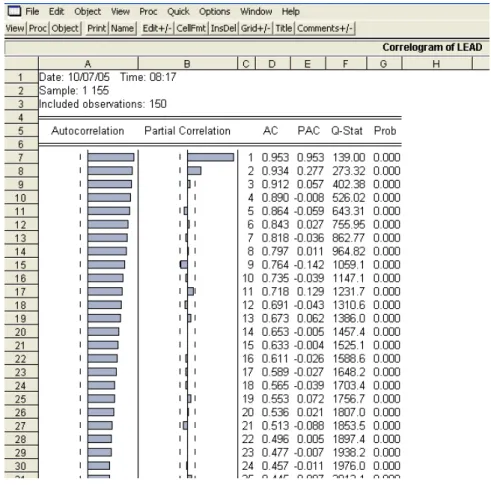The height and width of the screenshot is (485, 491).
Task: Click the 'Prob' column label
Action: click(385, 131)
